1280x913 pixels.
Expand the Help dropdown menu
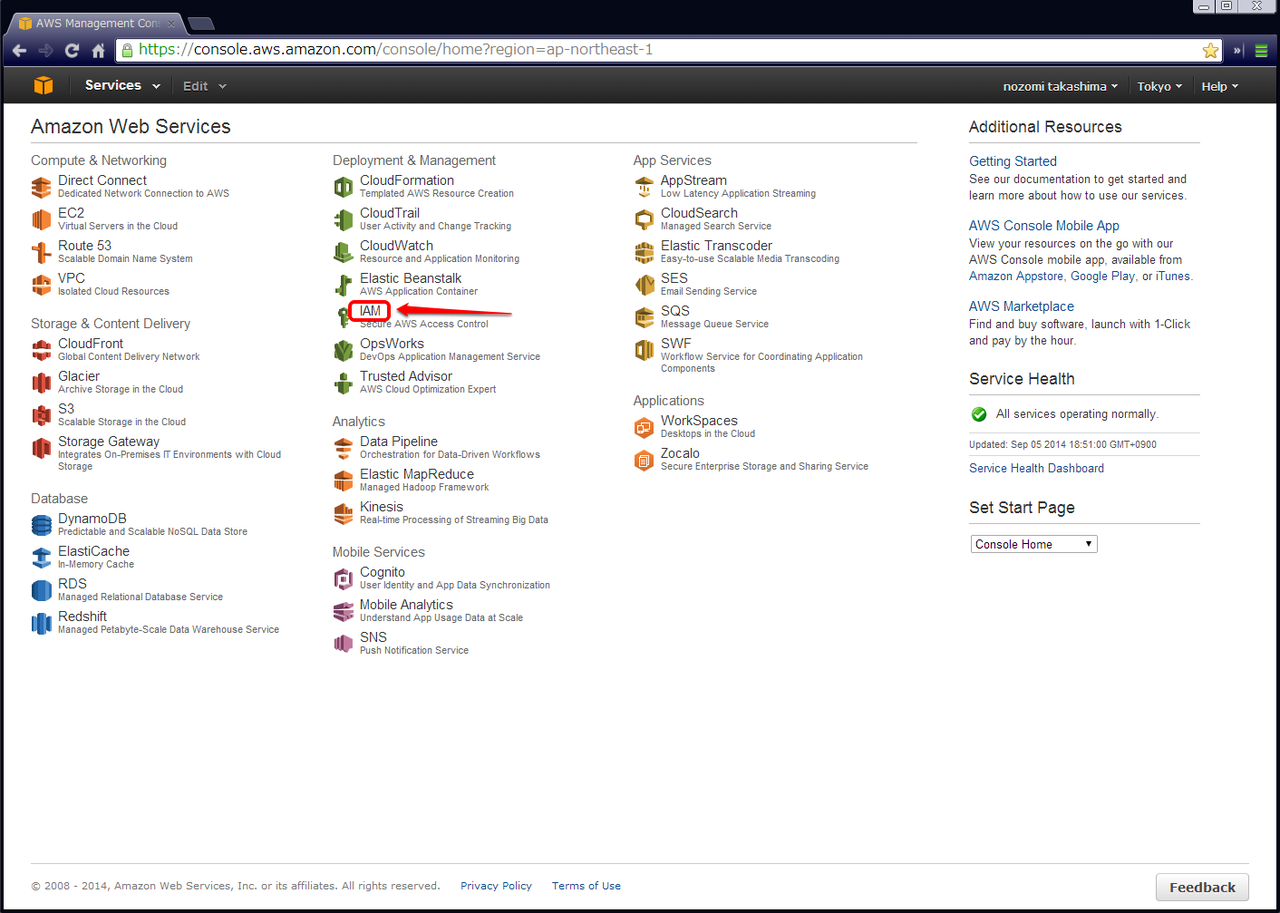click(x=1220, y=86)
